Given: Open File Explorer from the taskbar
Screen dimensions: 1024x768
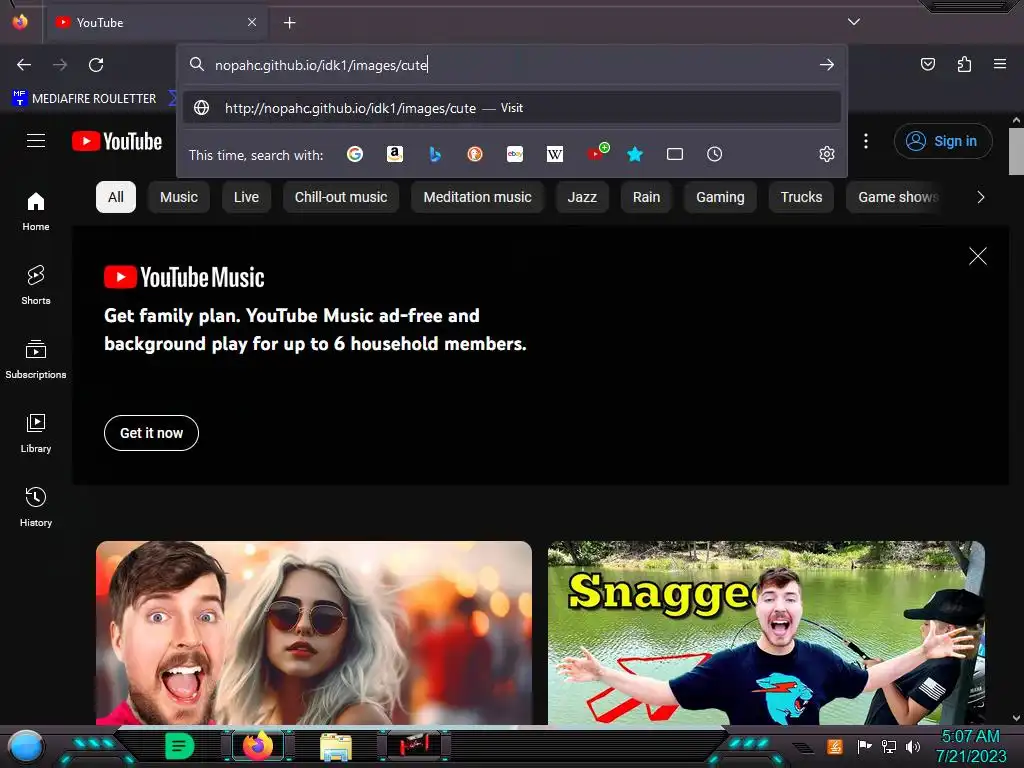Looking at the screenshot, I should pos(336,747).
